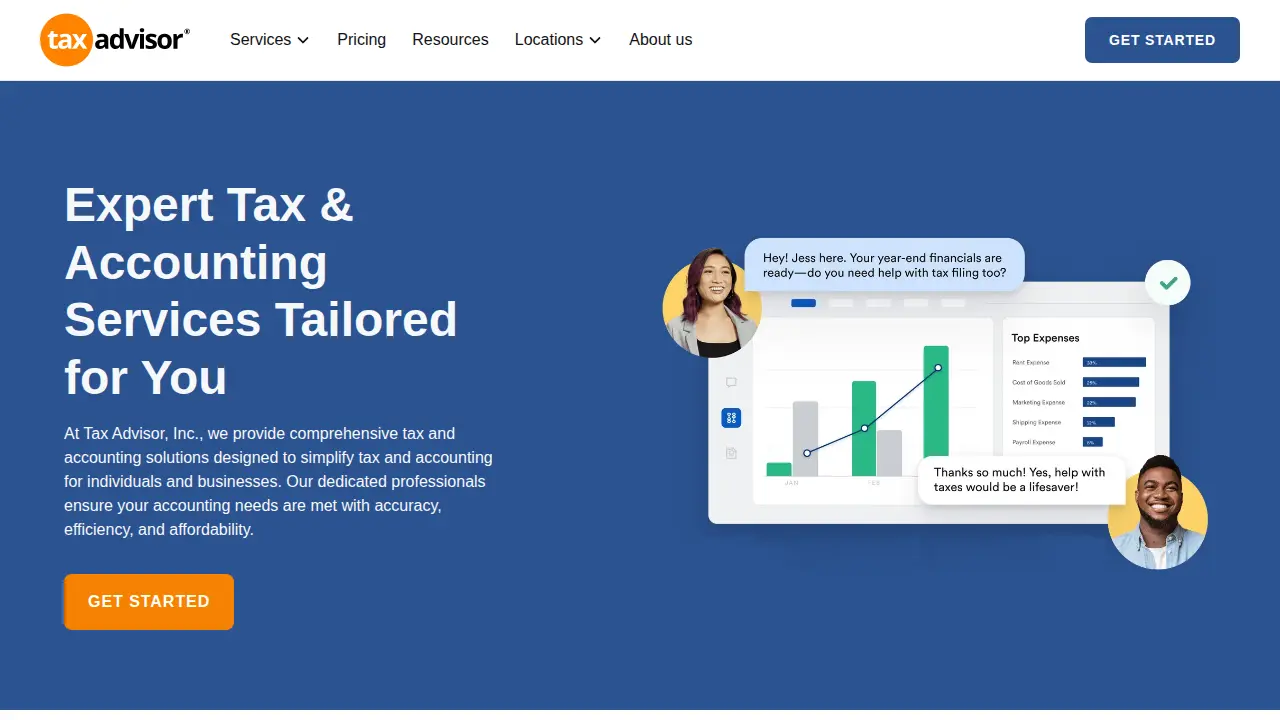The image size is (1280, 720).
Task: Expand the Locations dropdown menu
Action: (558, 40)
